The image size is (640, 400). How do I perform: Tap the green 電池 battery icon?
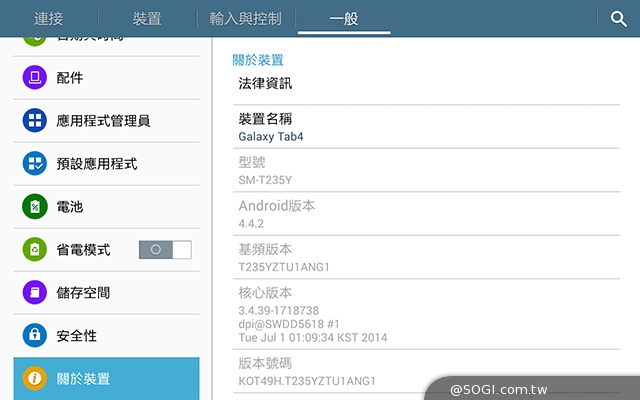coord(35,207)
